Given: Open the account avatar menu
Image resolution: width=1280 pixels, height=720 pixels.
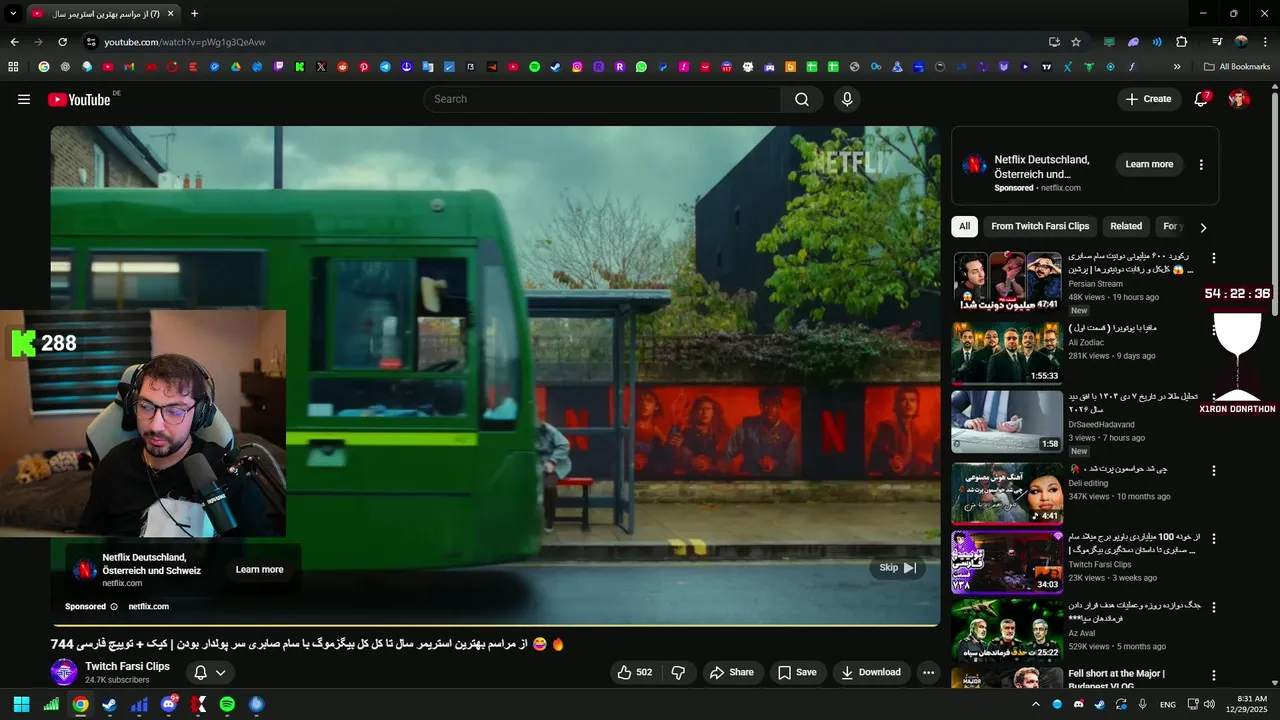Looking at the screenshot, I should click(x=1239, y=99).
